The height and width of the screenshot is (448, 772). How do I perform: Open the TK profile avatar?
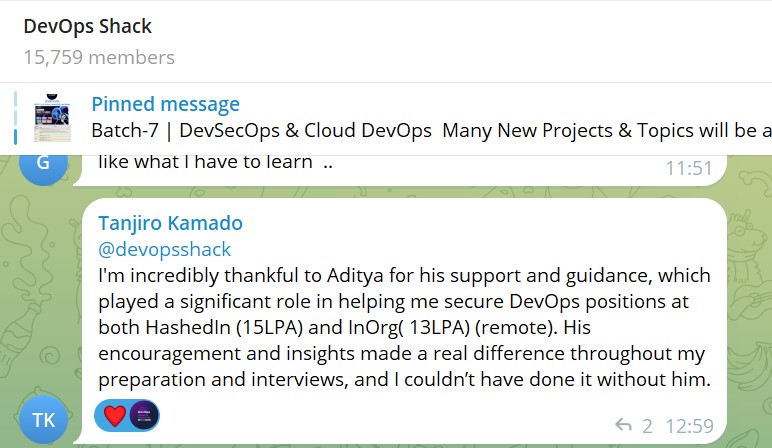point(43,420)
